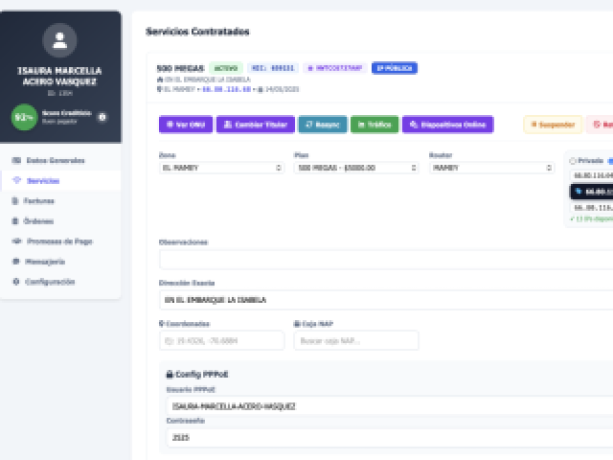This screenshot has width=613, height=460.
Task: Click the 500 MEGAS service title
Action: point(181,68)
